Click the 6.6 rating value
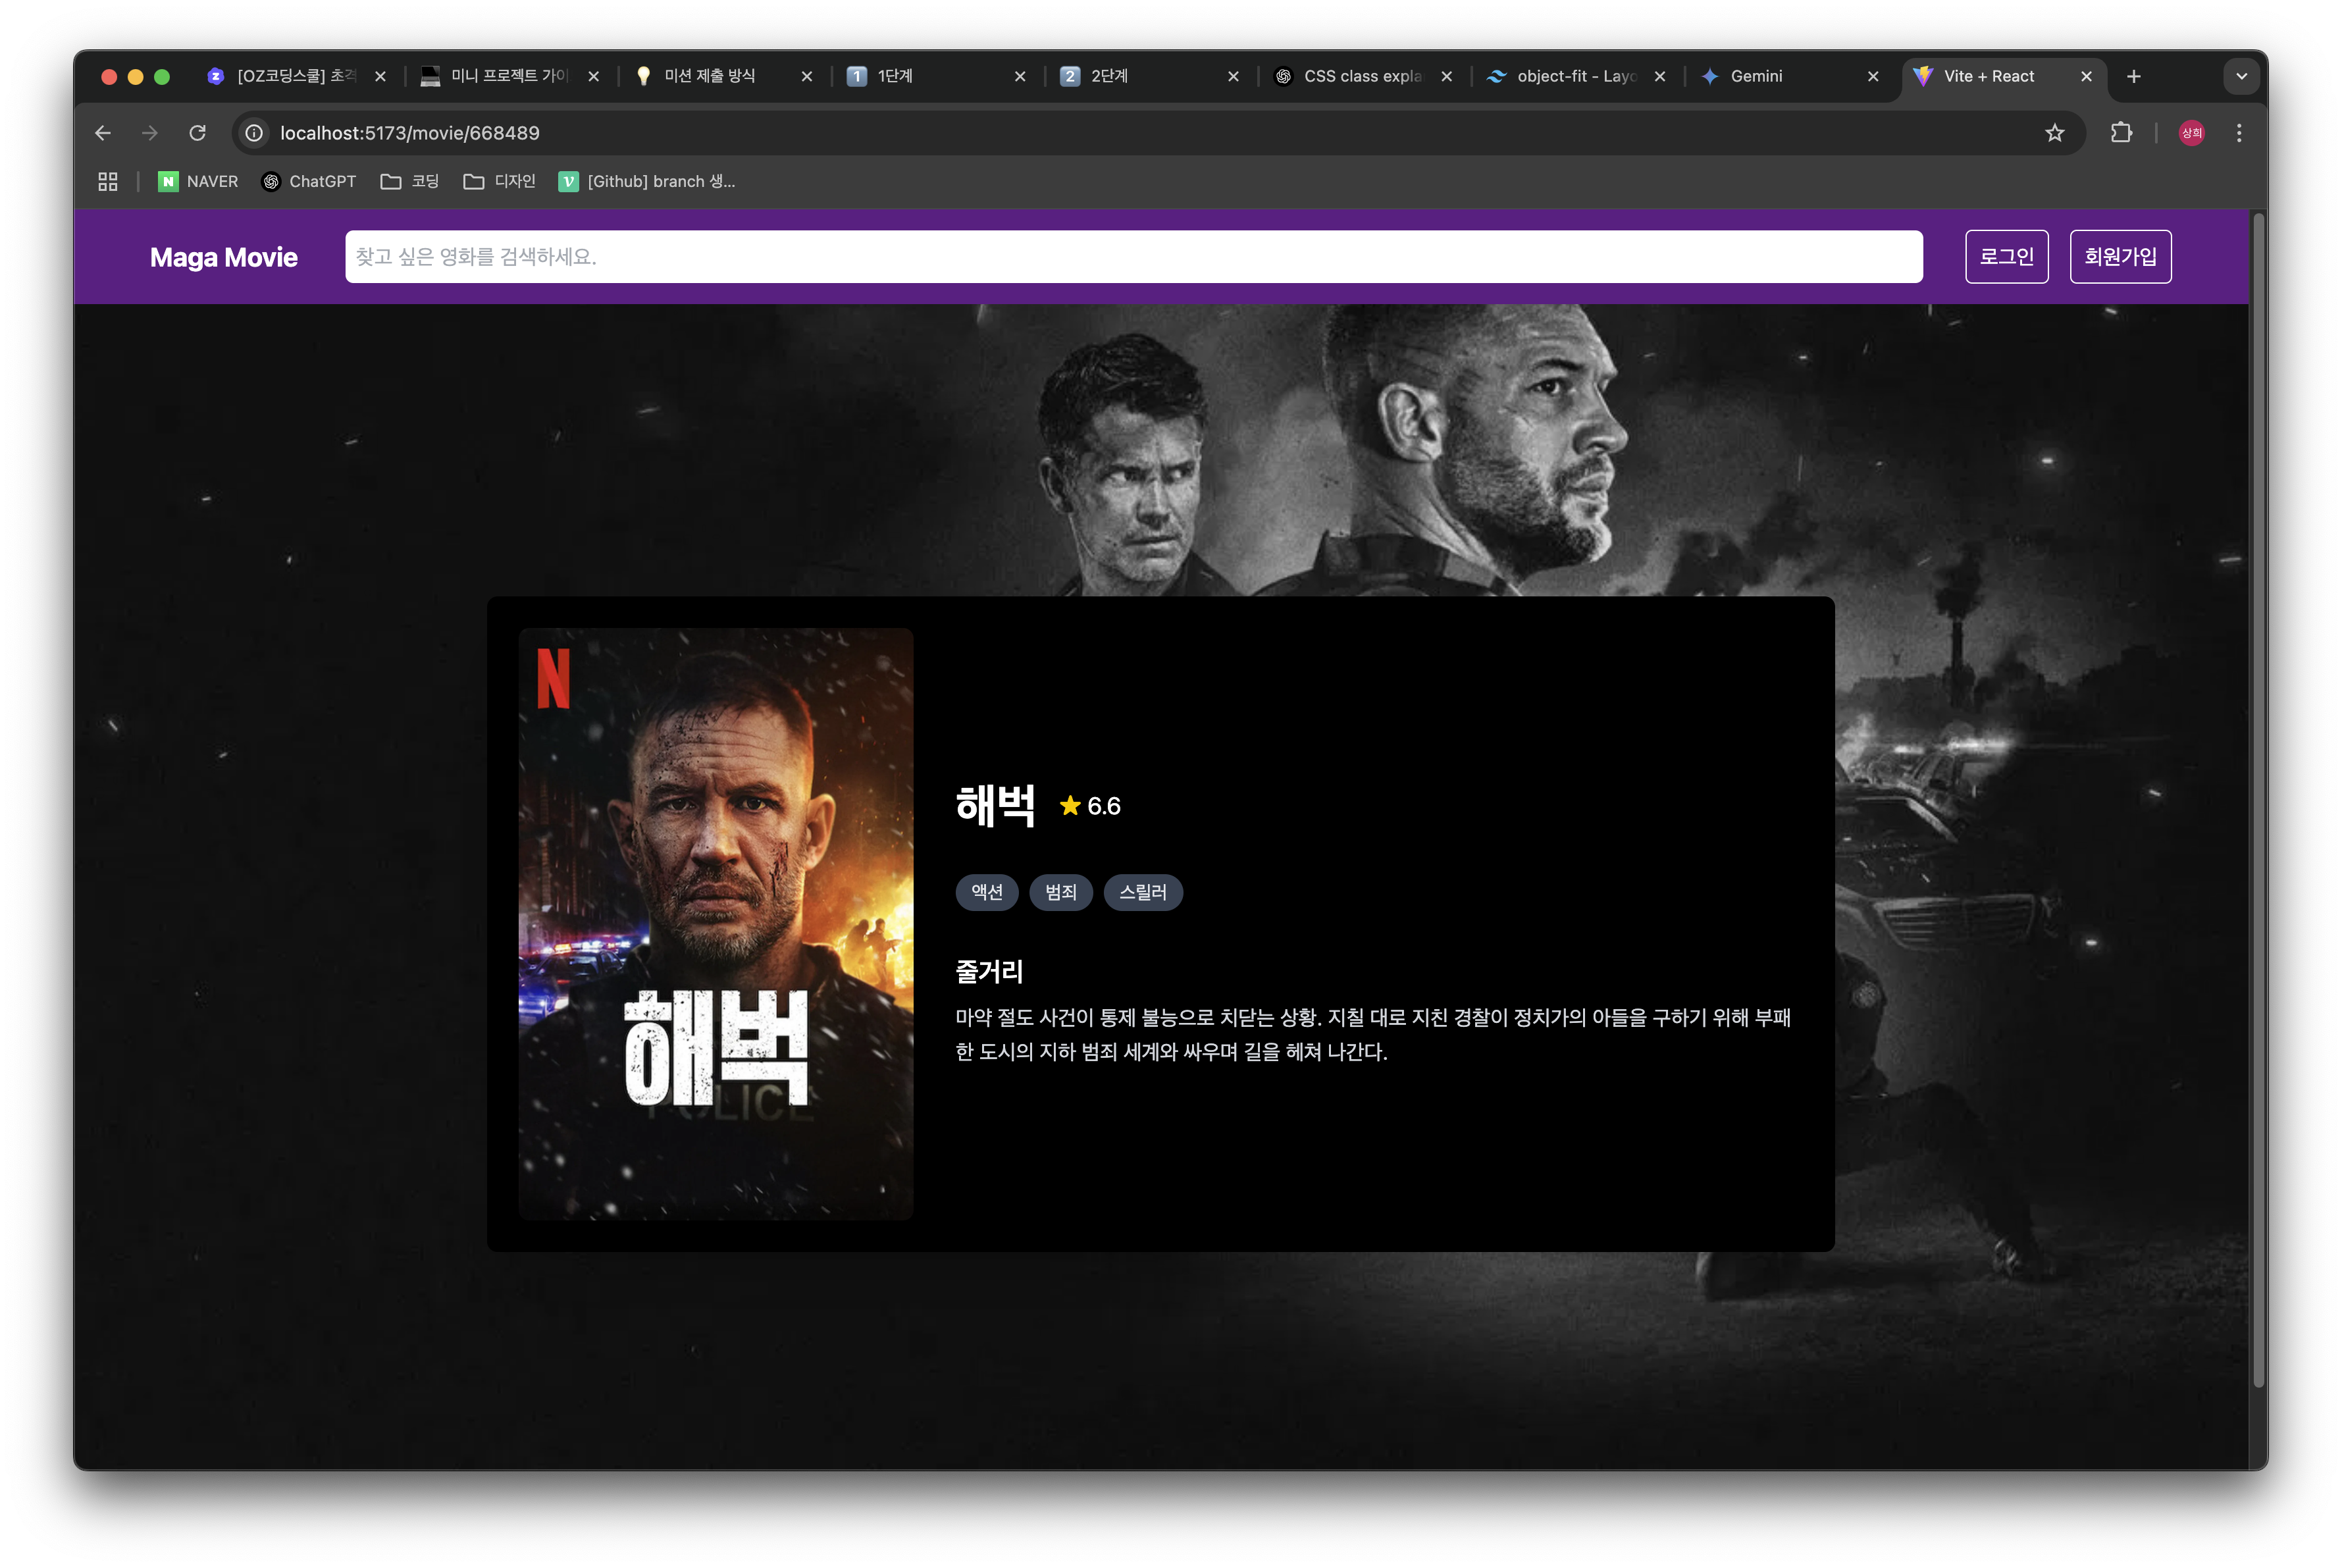 1104,806
